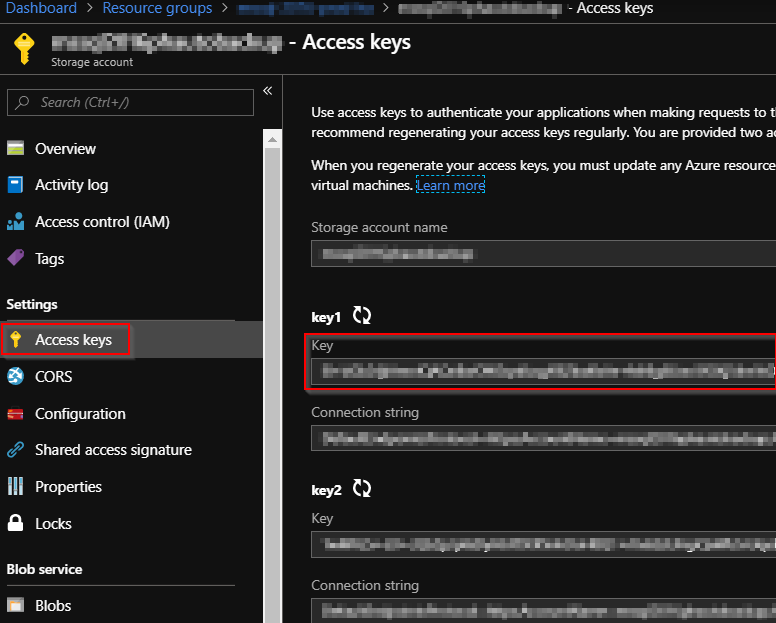
Task: Focus the Search (Ctrl+/) field
Action: click(131, 102)
